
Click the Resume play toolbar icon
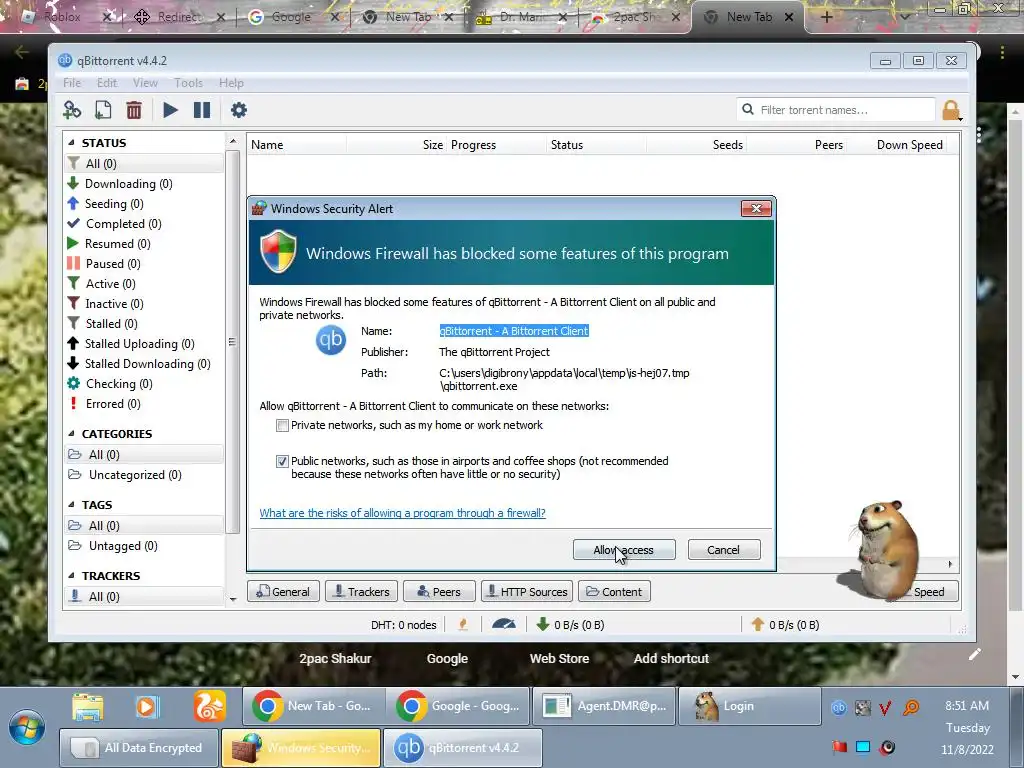pos(170,110)
